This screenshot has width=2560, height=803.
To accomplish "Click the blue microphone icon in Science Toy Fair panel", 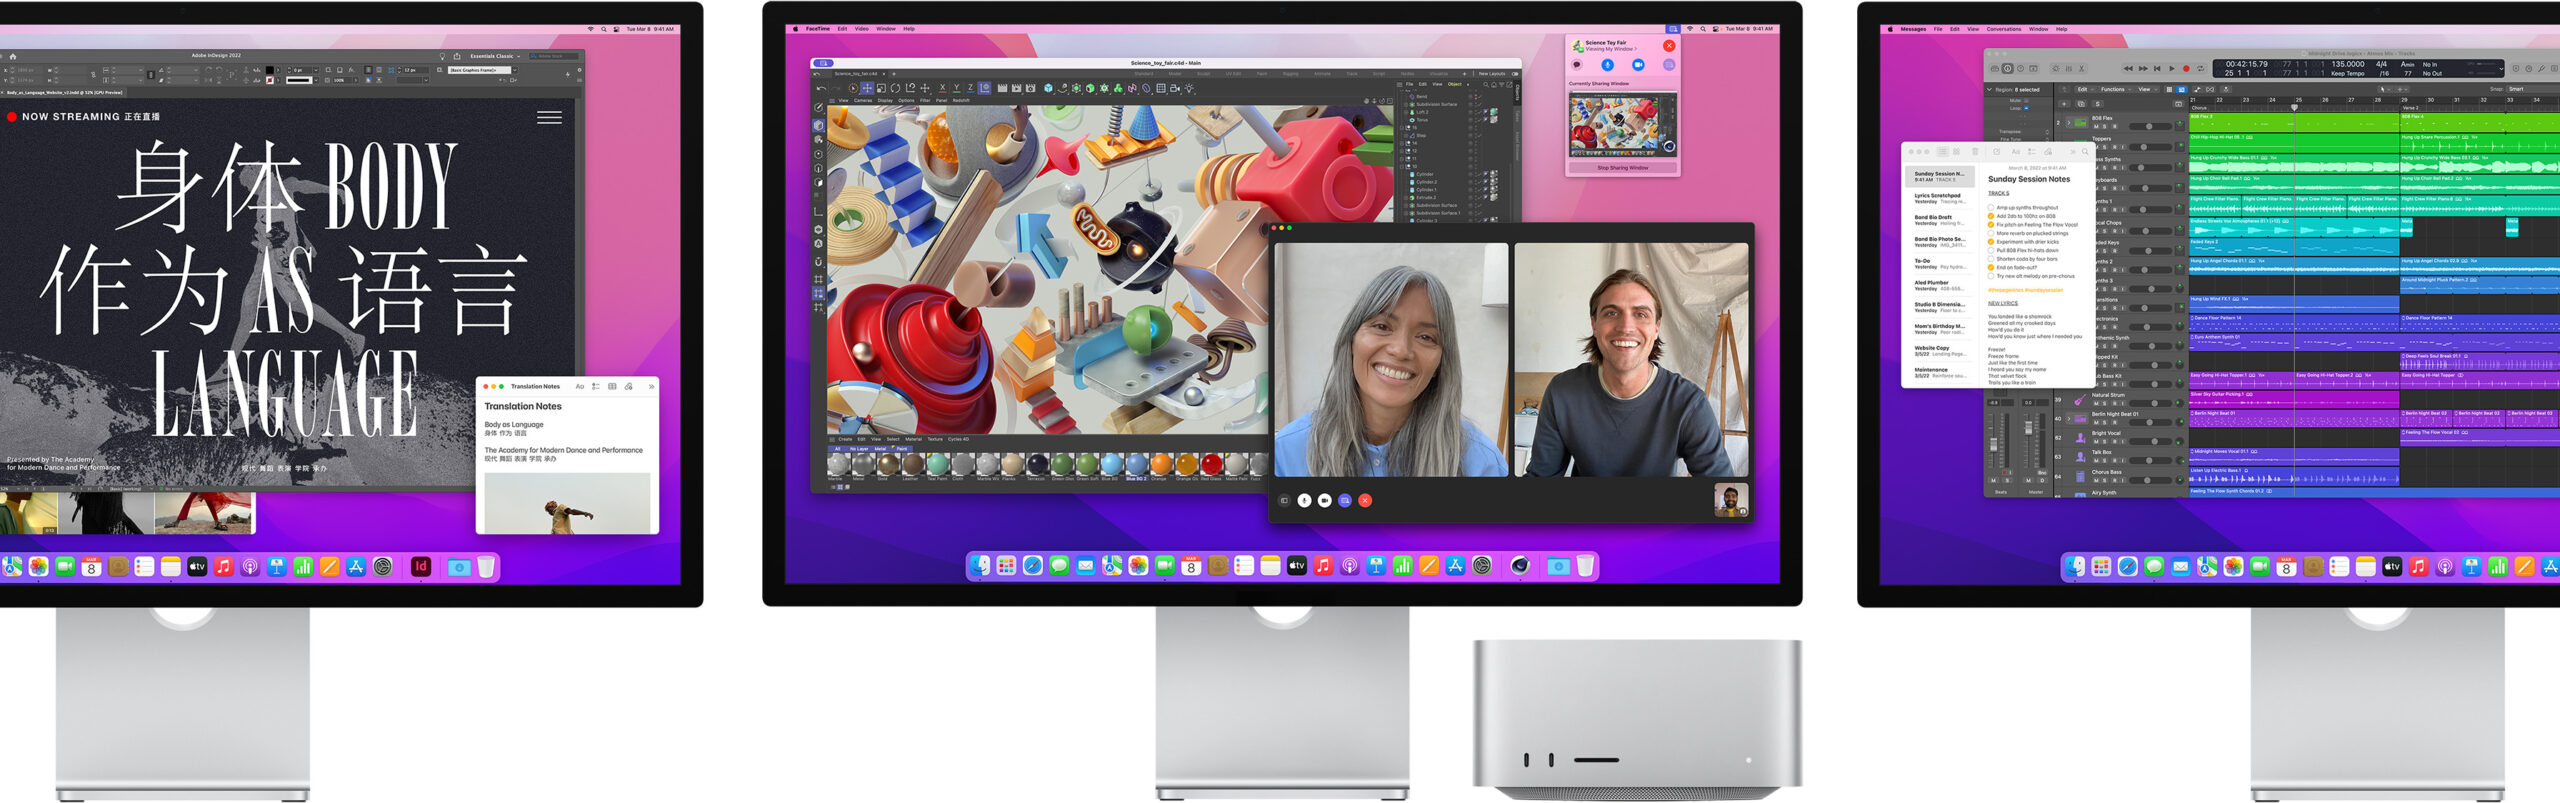I will 1608,65.
